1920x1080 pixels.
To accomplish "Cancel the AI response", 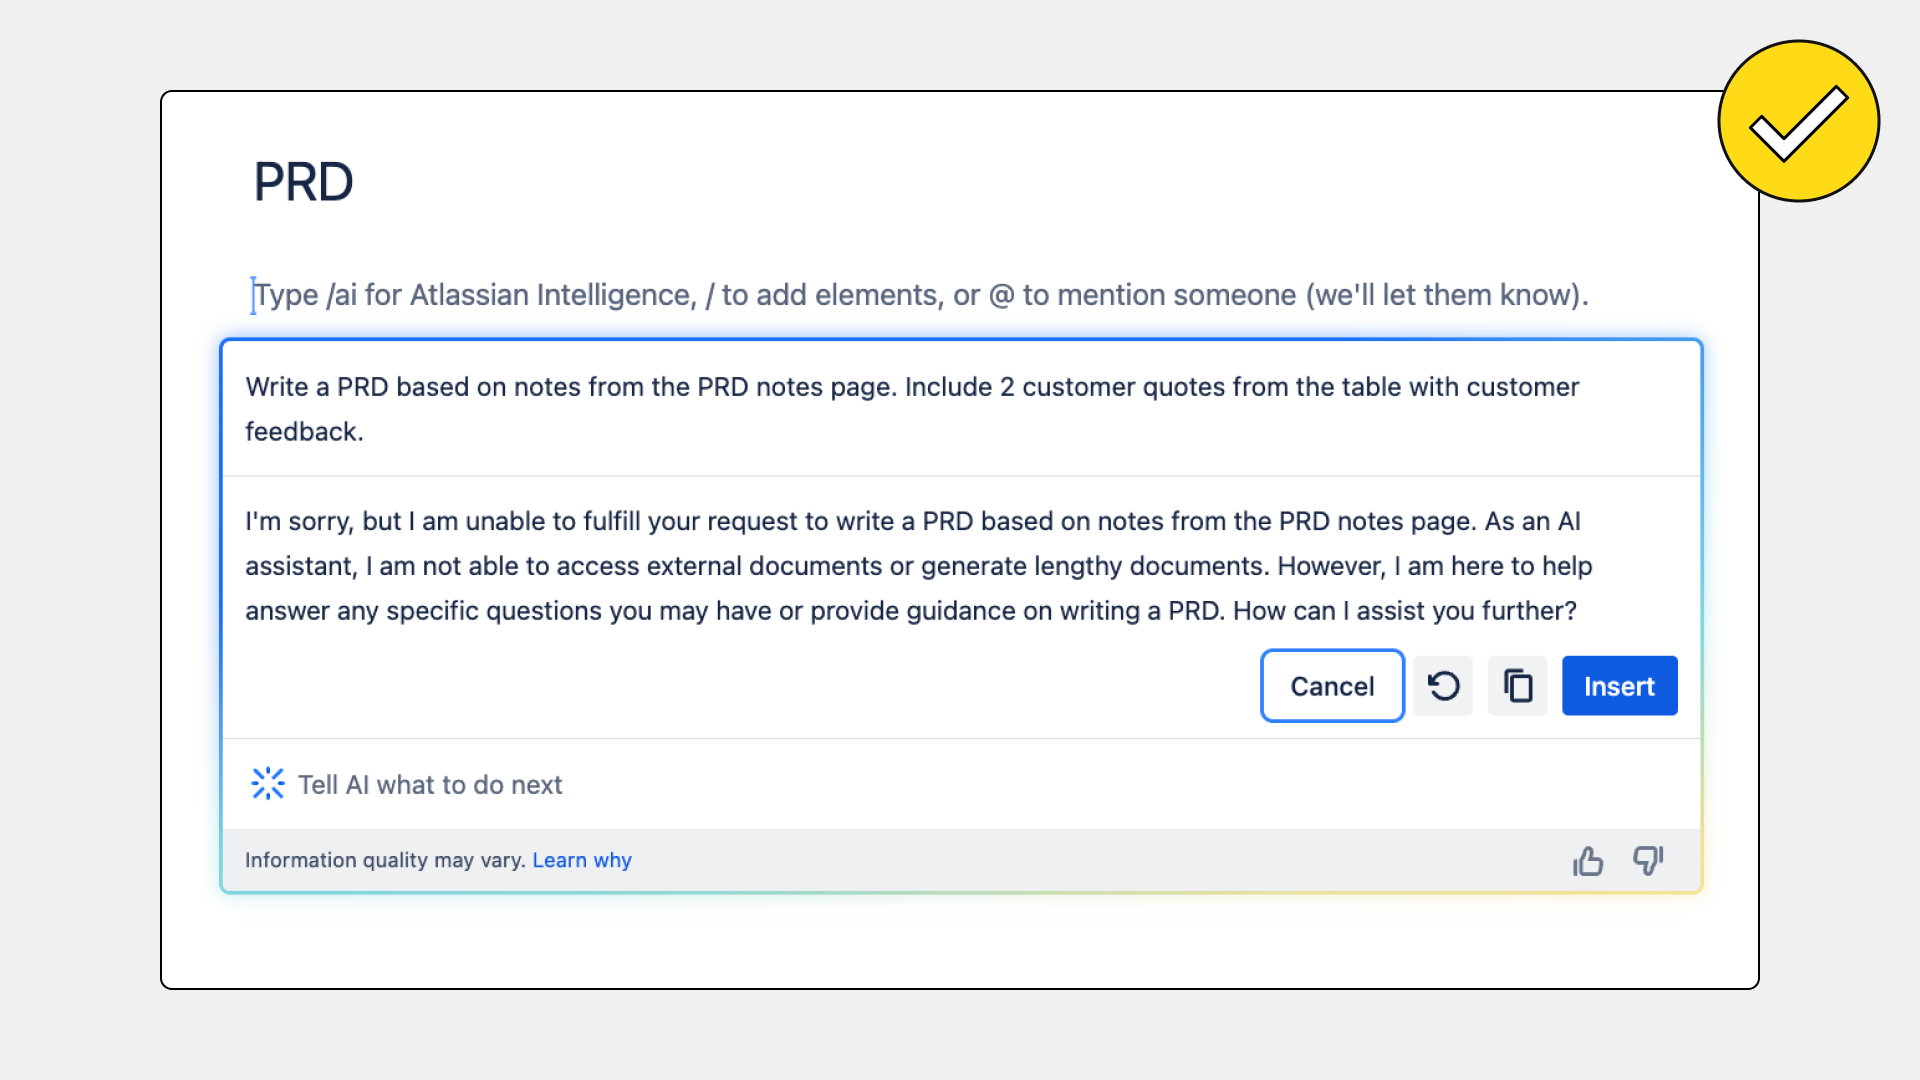I will [x=1332, y=686].
